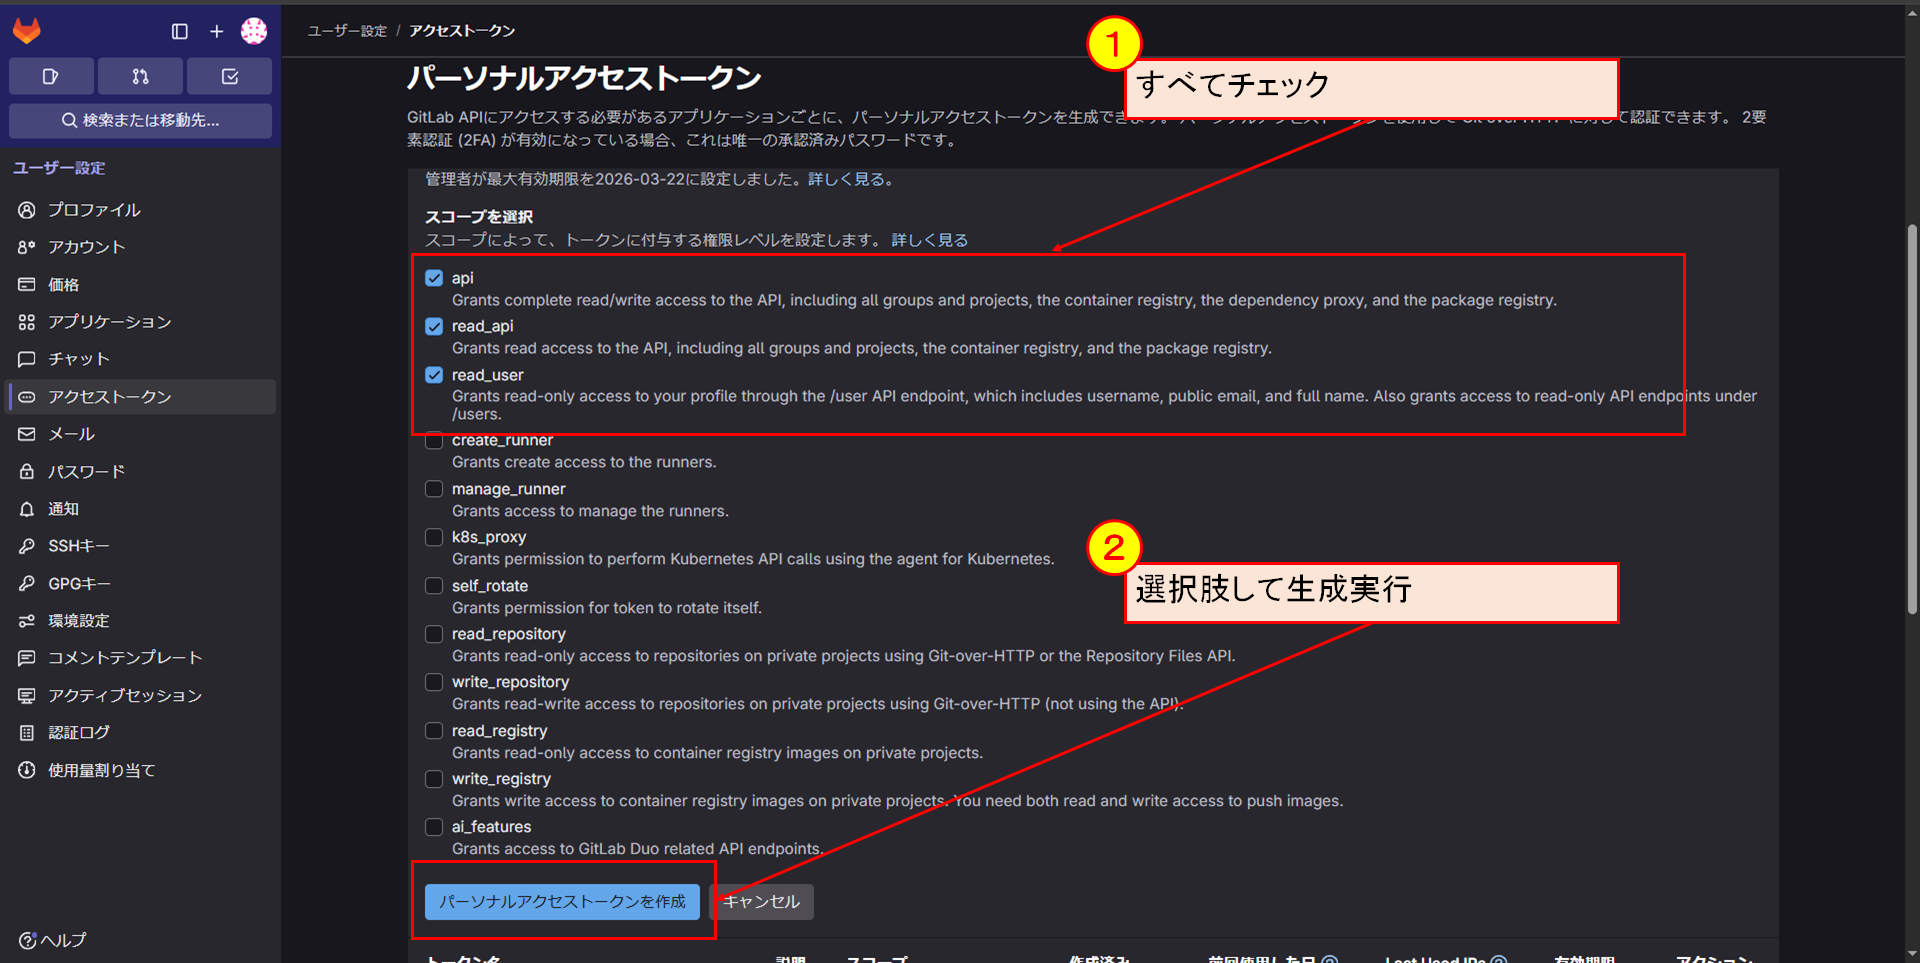Open アクティブセッション page
Screen dimensions: 1920x963
pos(141,695)
